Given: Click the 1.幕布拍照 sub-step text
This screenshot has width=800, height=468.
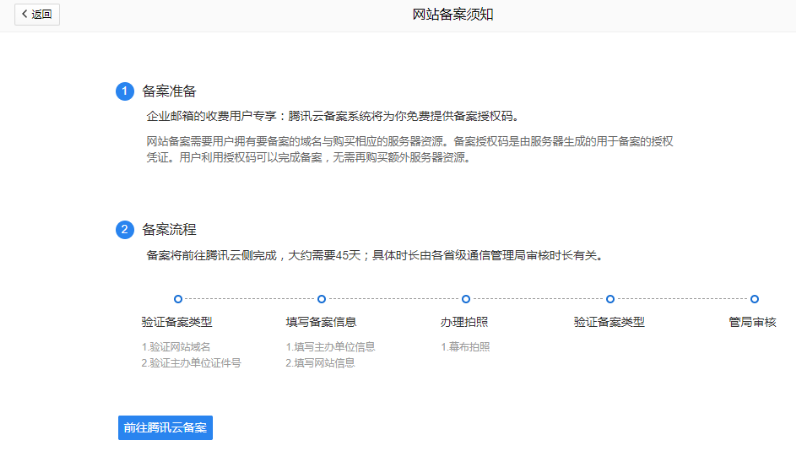Looking at the screenshot, I should (x=465, y=346).
